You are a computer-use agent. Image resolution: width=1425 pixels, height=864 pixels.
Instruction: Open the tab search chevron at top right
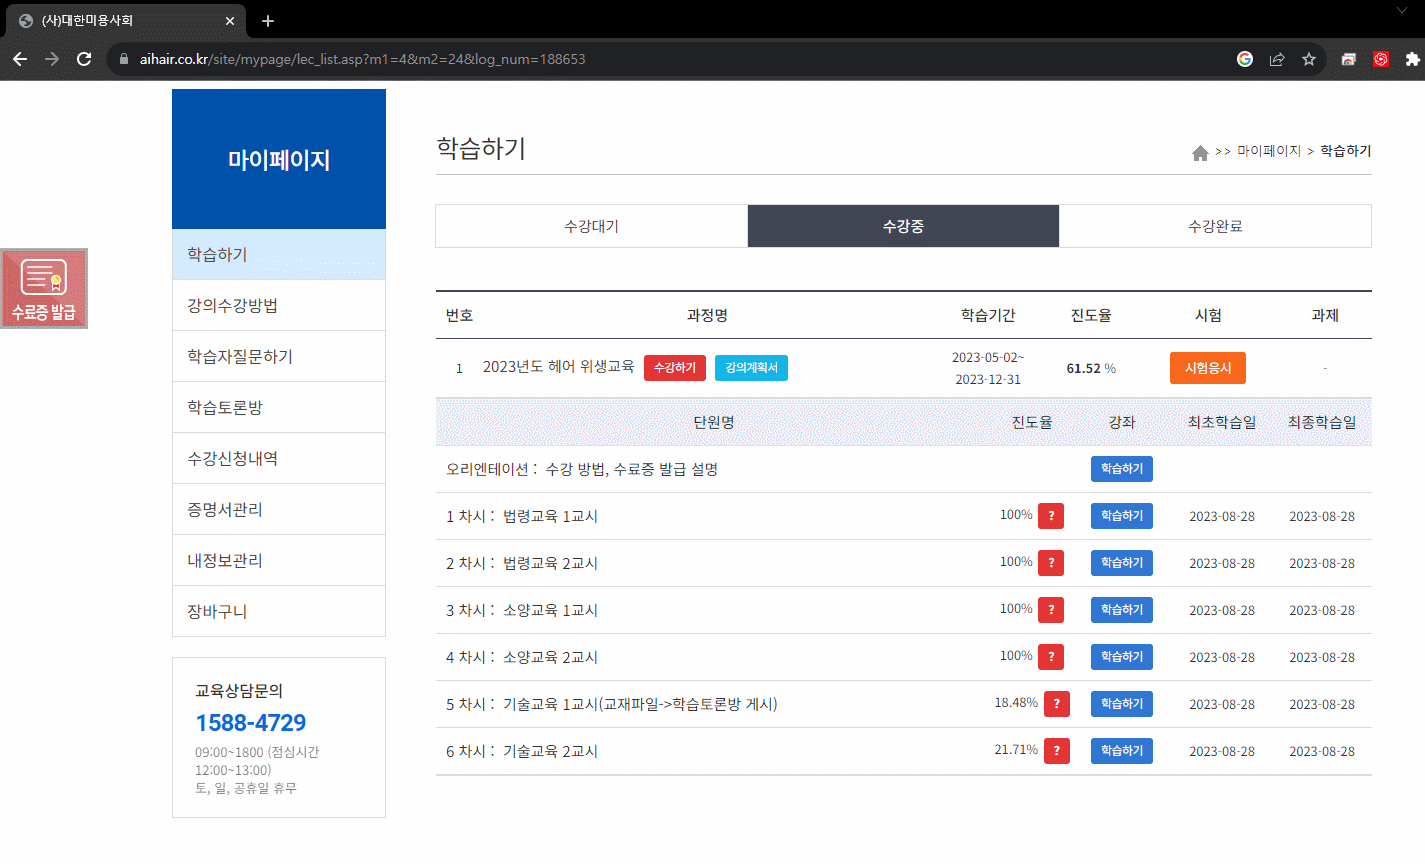click(x=1402, y=10)
